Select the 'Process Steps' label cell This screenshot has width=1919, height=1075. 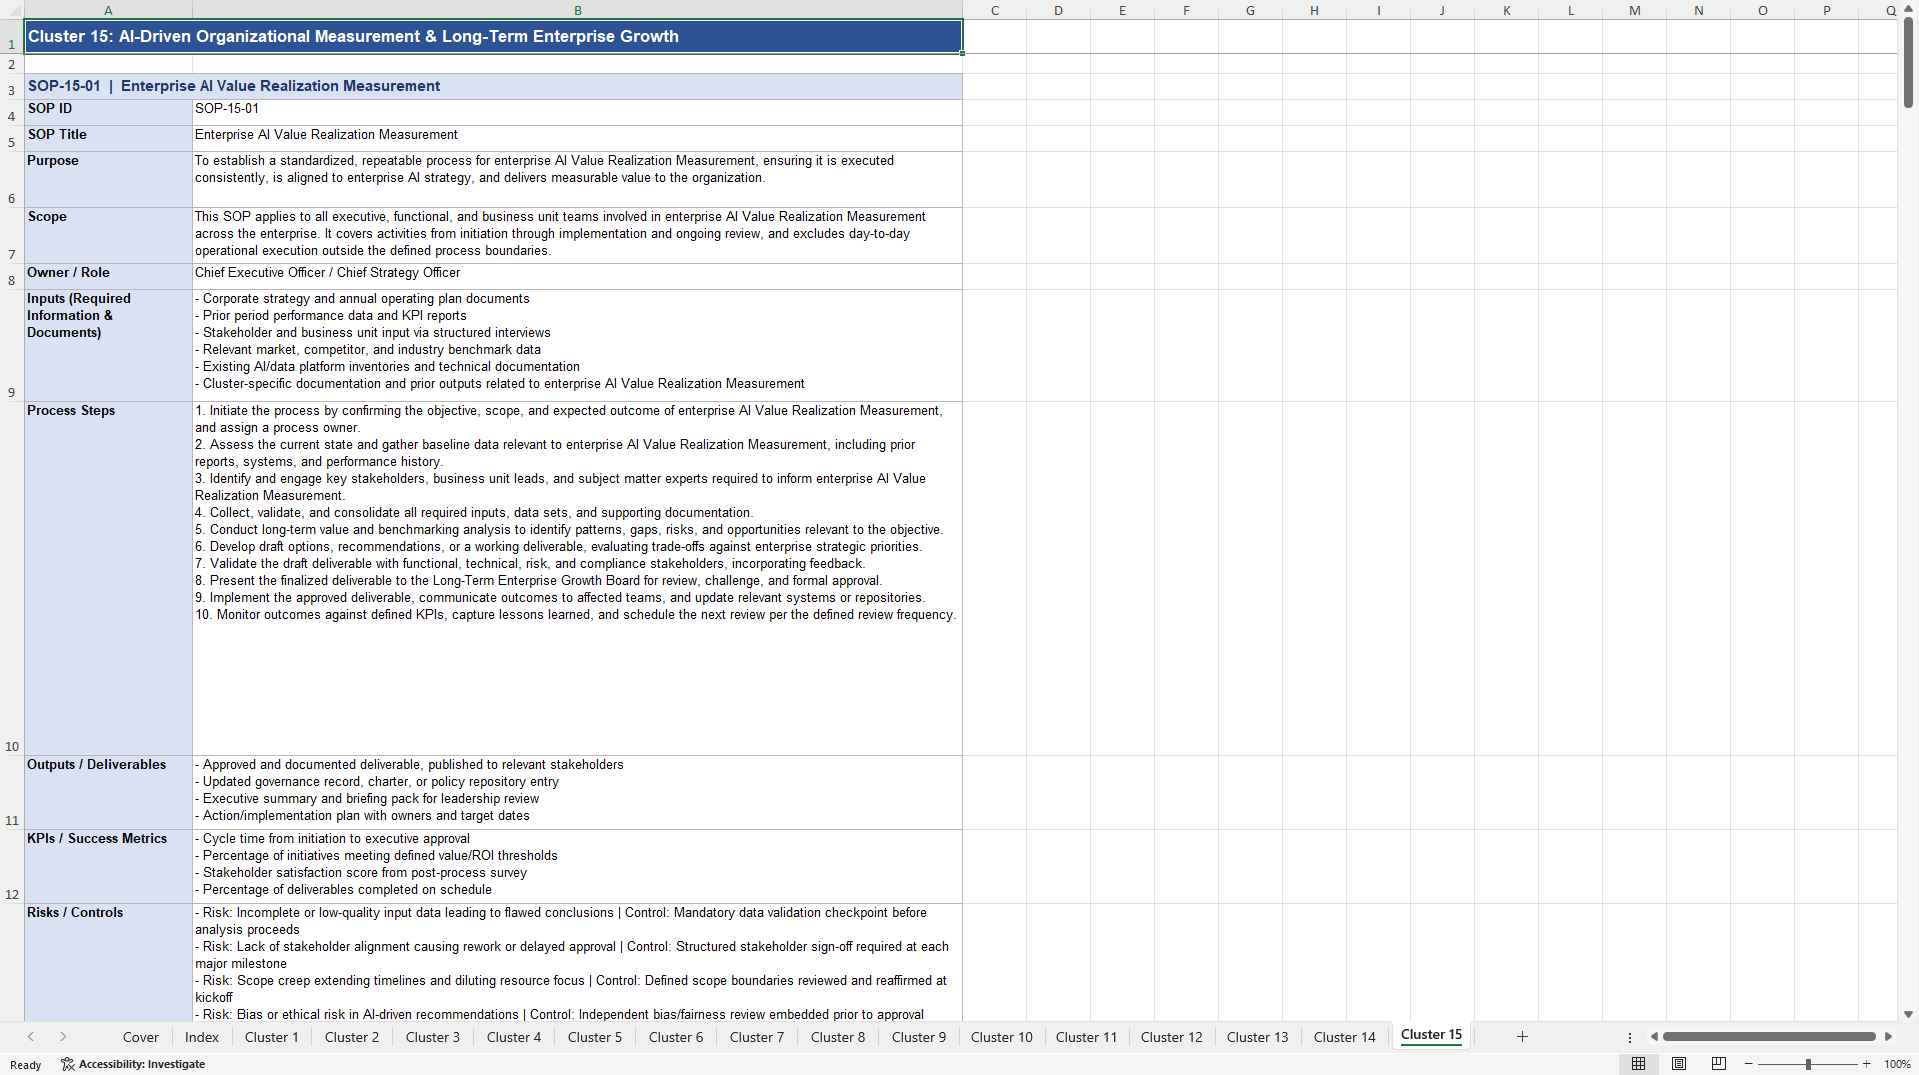(108, 578)
